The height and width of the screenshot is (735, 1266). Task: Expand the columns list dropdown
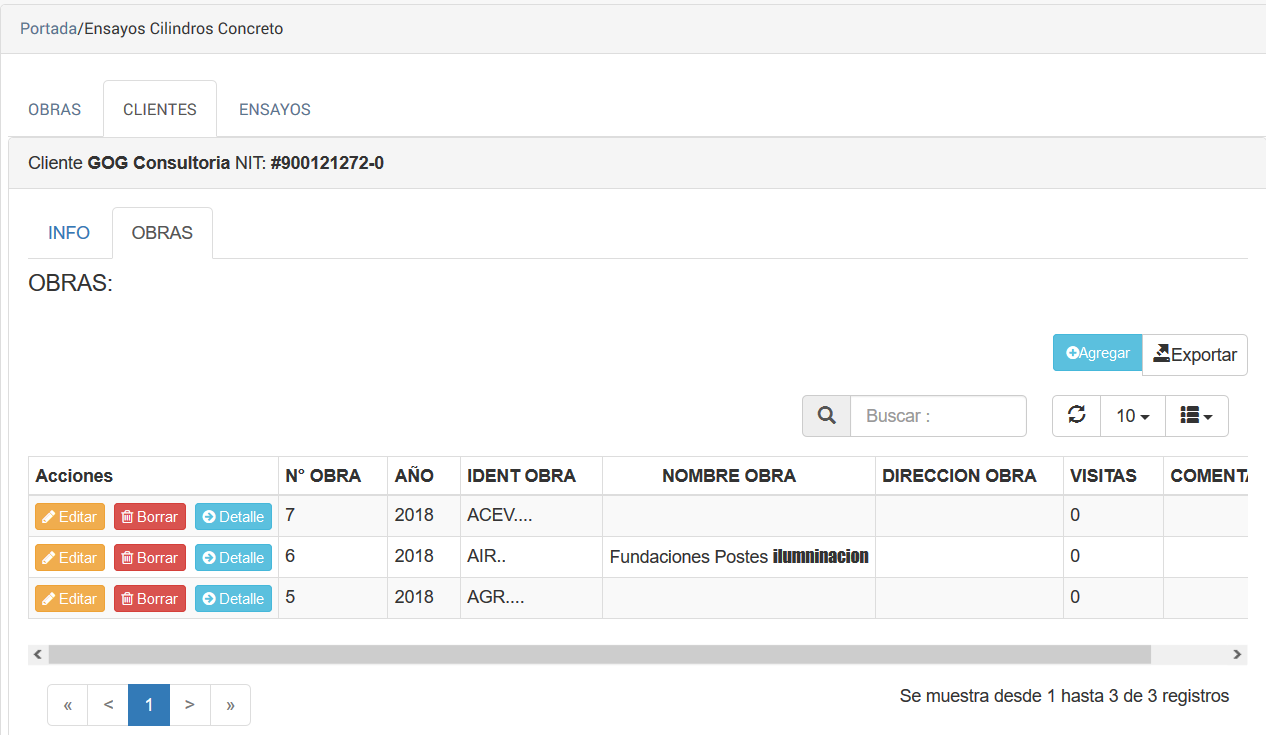(1196, 416)
